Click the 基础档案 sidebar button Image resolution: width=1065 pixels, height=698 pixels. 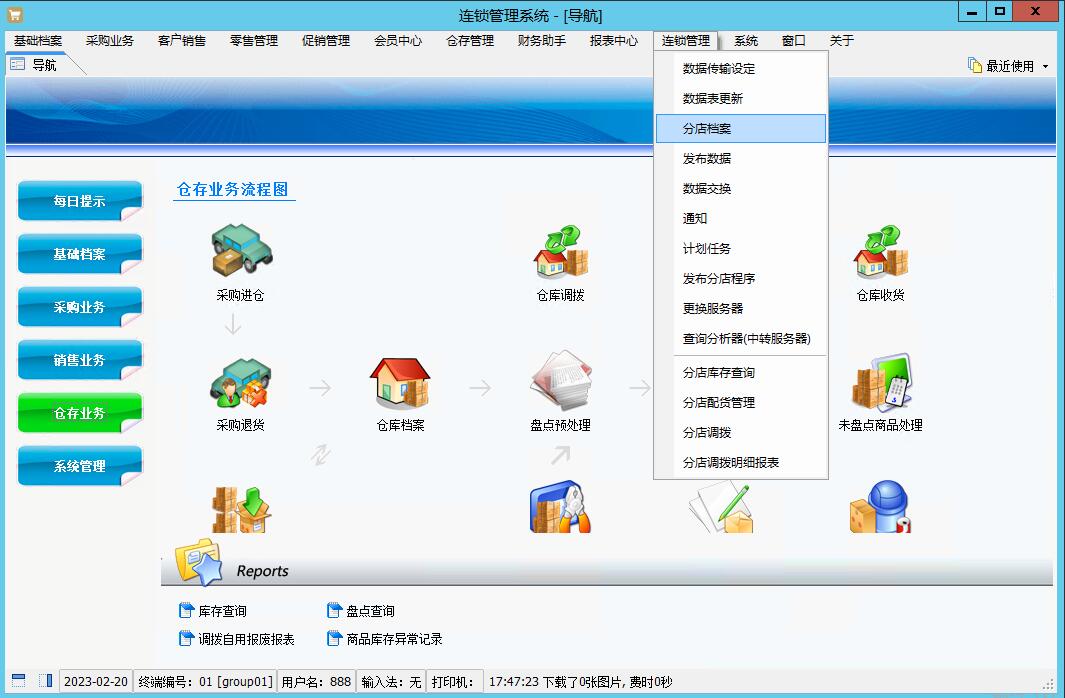(80, 254)
